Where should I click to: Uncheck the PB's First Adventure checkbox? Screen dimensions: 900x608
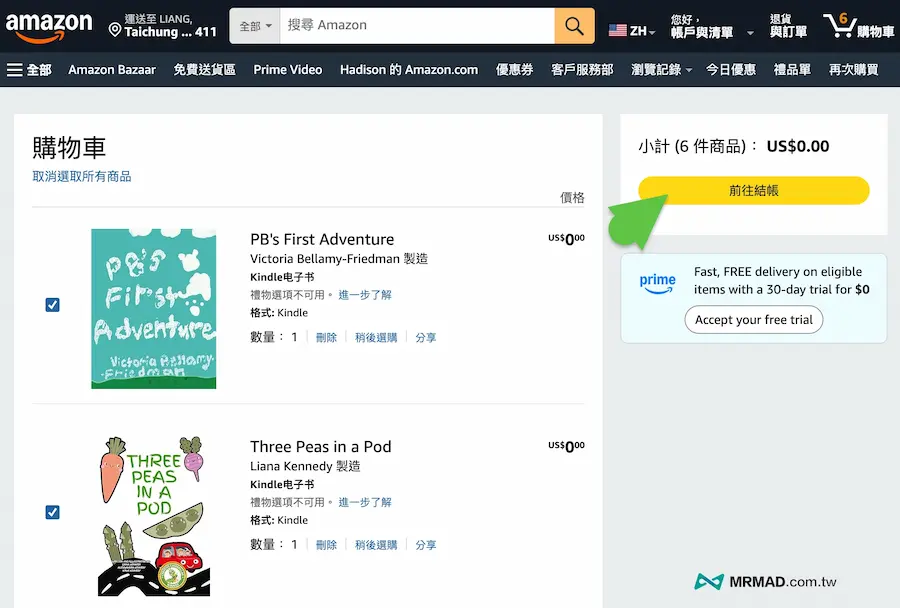[x=52, y=305]
